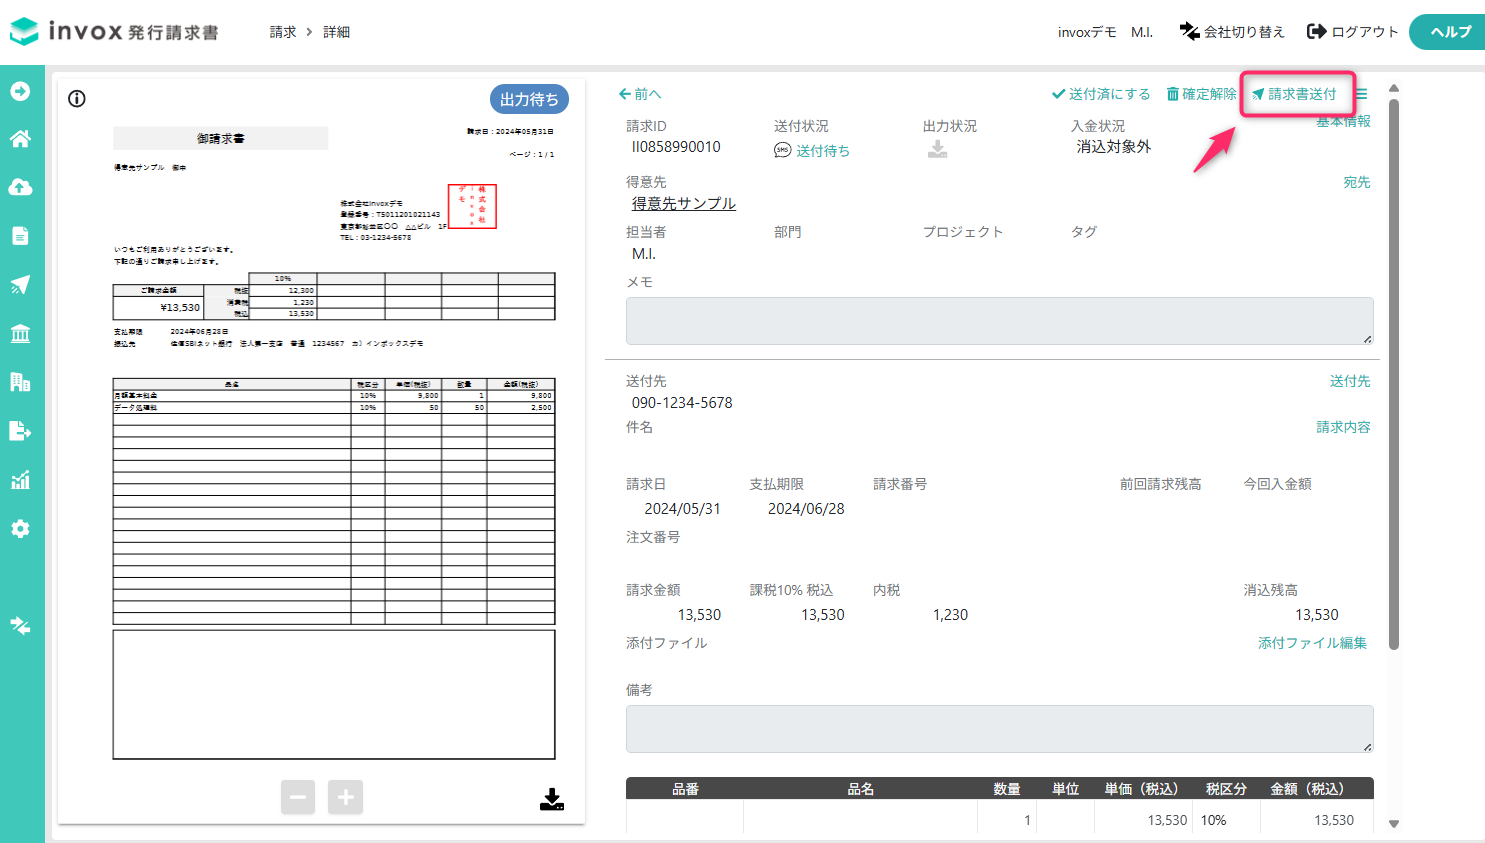Screen dimensions: 1485x843
Task: Open the cloud upload sidebar icon
Action: pos(20,187)
